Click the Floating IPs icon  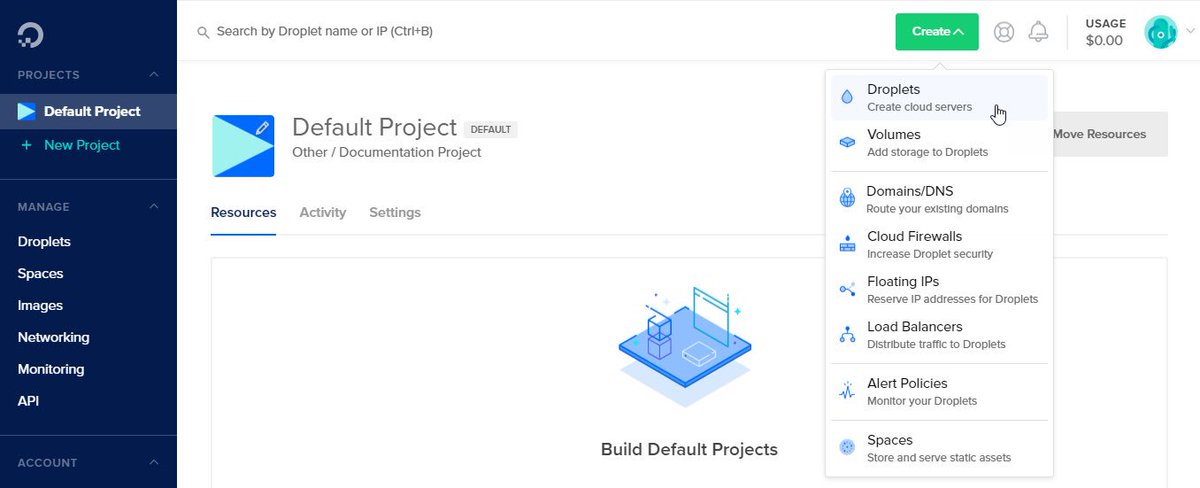pyautogui.click(x=847, y=290)
